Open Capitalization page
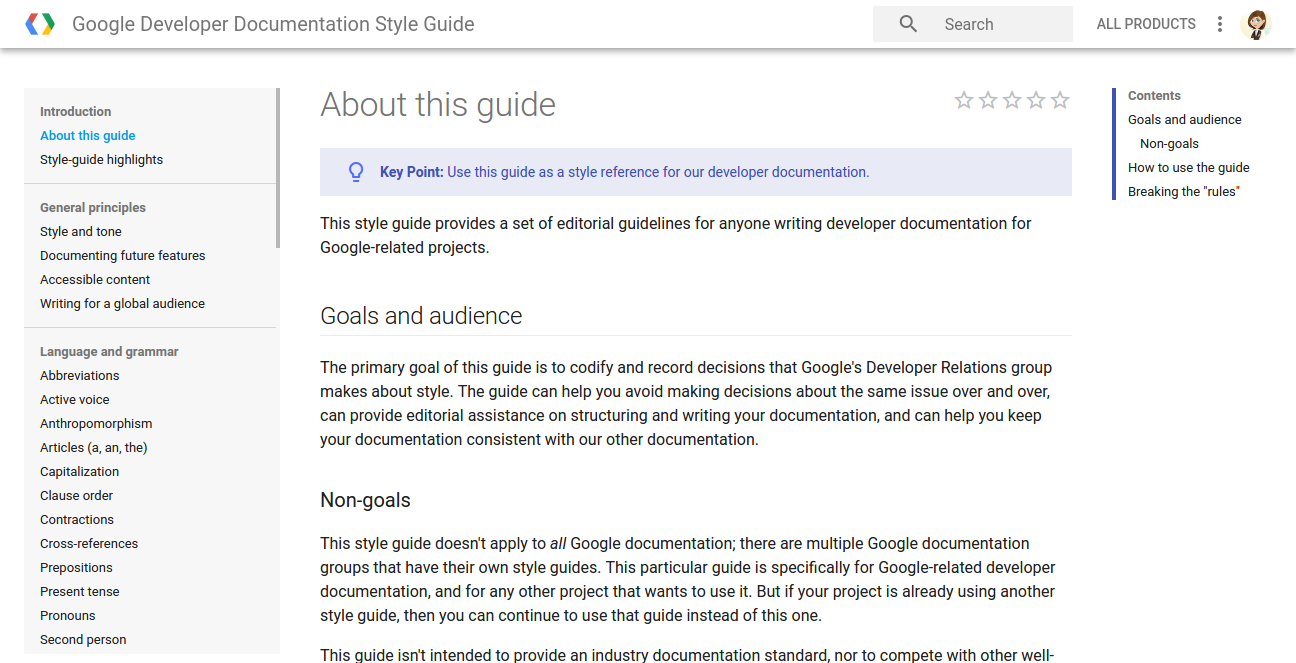This screenshot has width=1296, height=663. pos(80,472)
